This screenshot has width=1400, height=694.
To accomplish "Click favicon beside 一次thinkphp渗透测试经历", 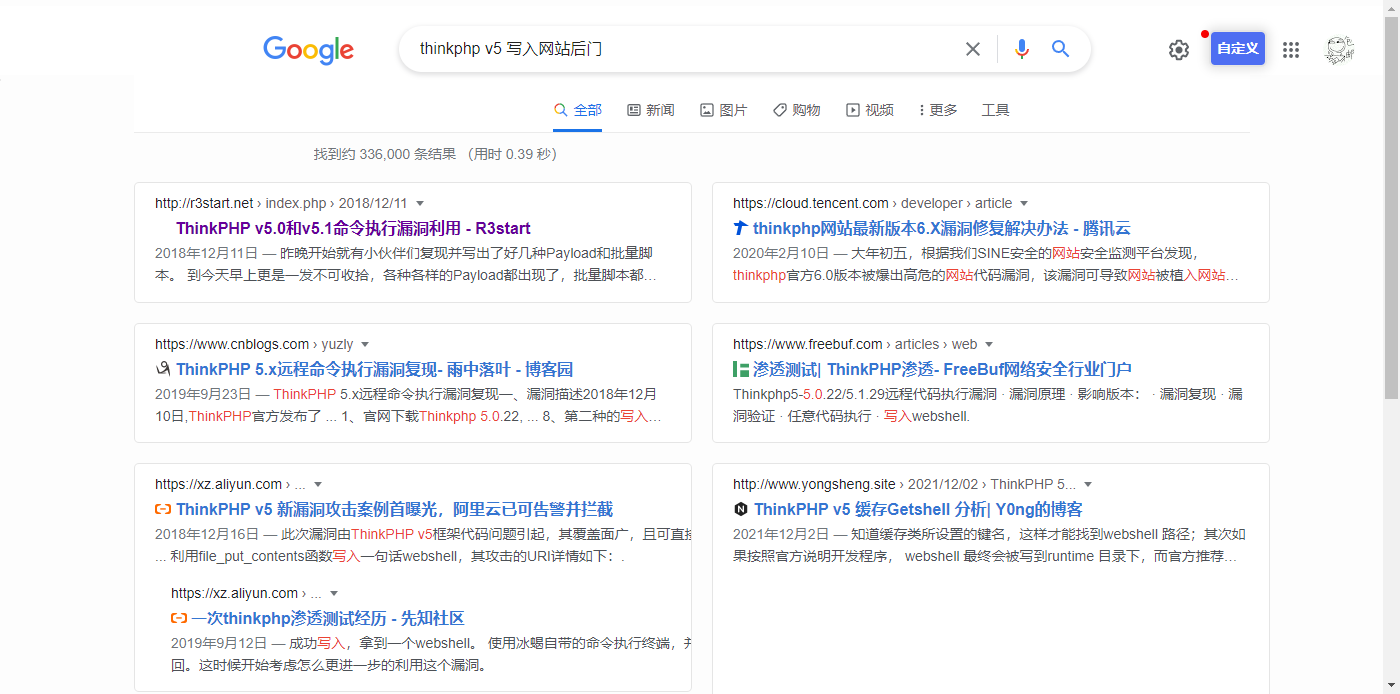I will (x=179, y=618).
